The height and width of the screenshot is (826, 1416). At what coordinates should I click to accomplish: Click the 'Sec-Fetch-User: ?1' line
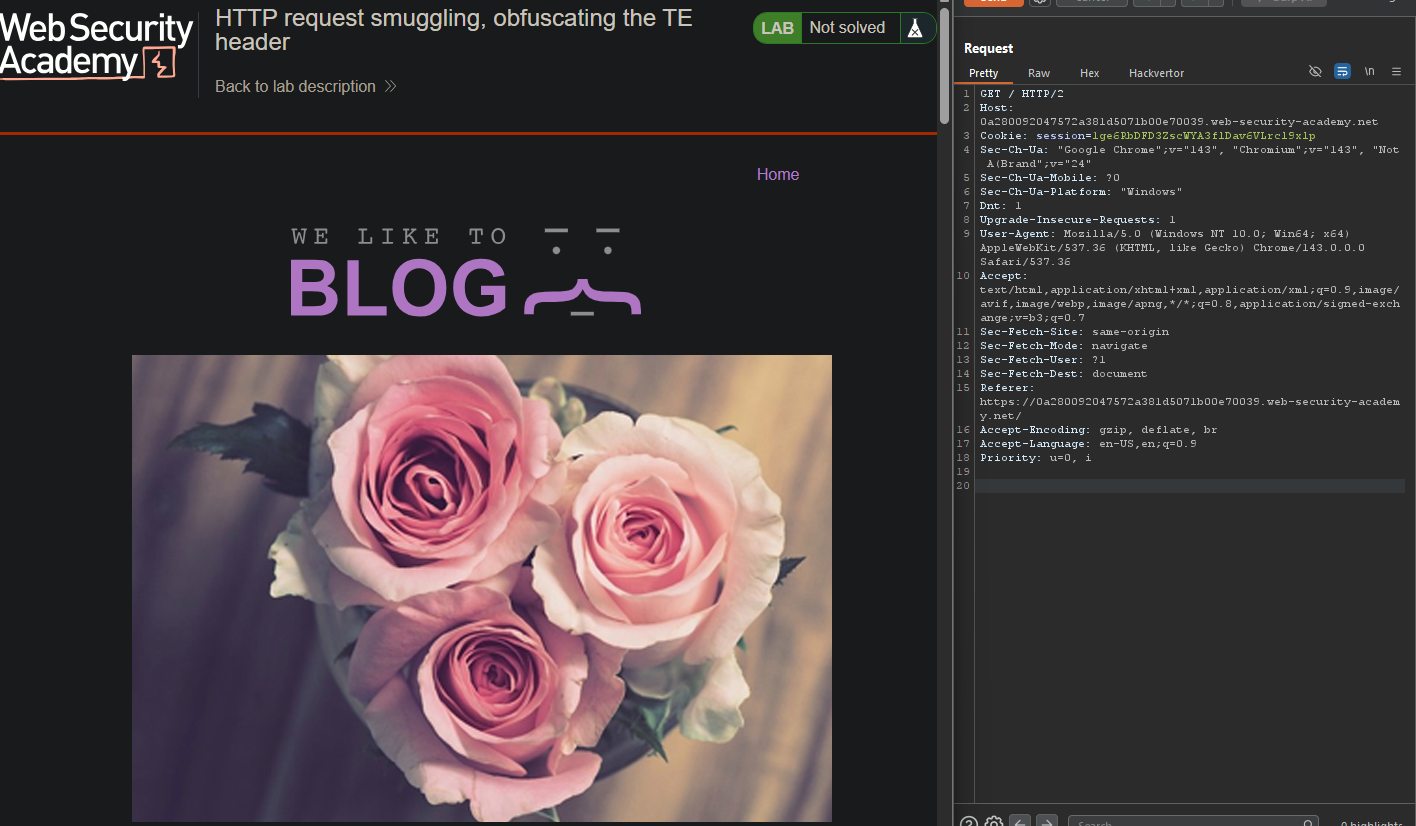[x=1043, y=359]
